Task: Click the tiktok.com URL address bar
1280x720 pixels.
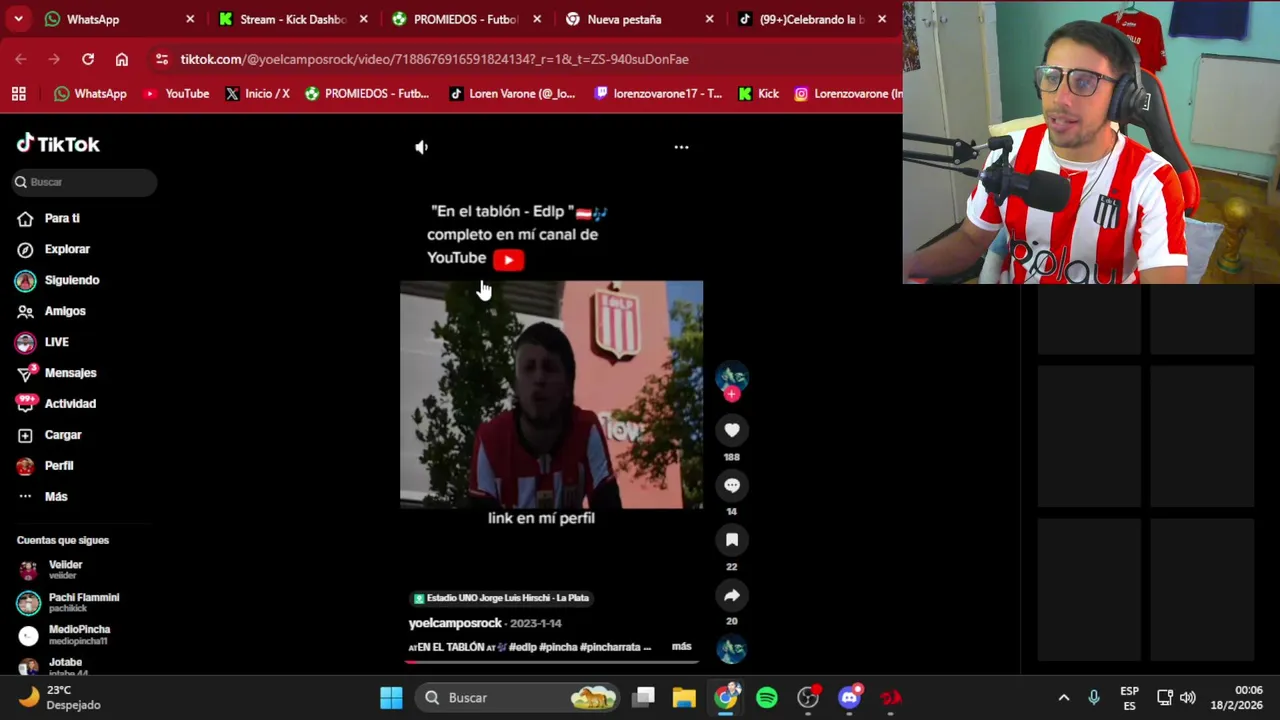Action: (434, 59)
